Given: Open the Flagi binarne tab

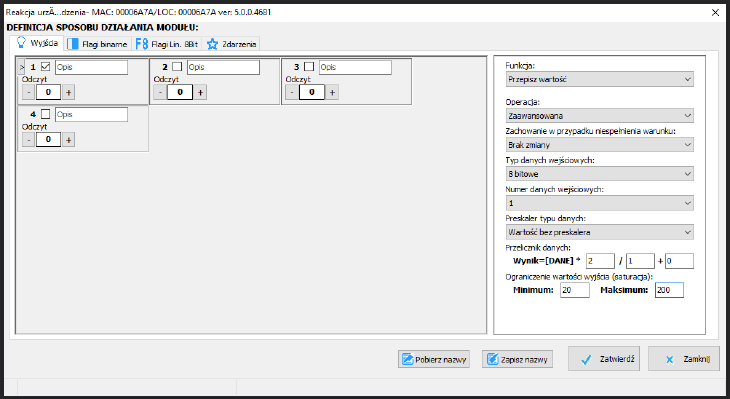Looking at the screenshot, I should pos(98,44).
